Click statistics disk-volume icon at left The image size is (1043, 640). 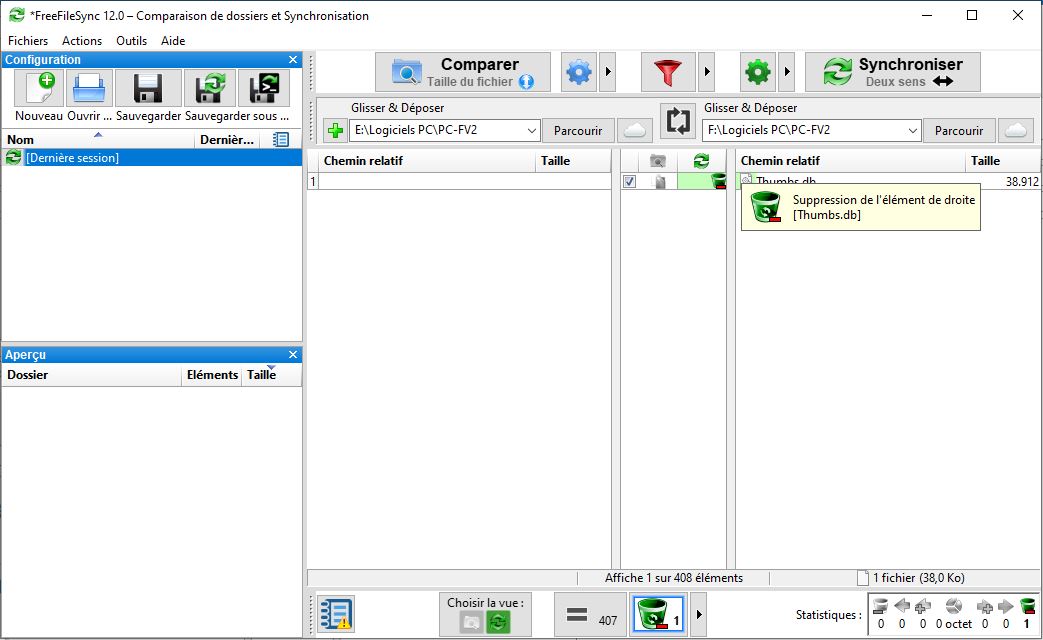click(x=881, y=606)
